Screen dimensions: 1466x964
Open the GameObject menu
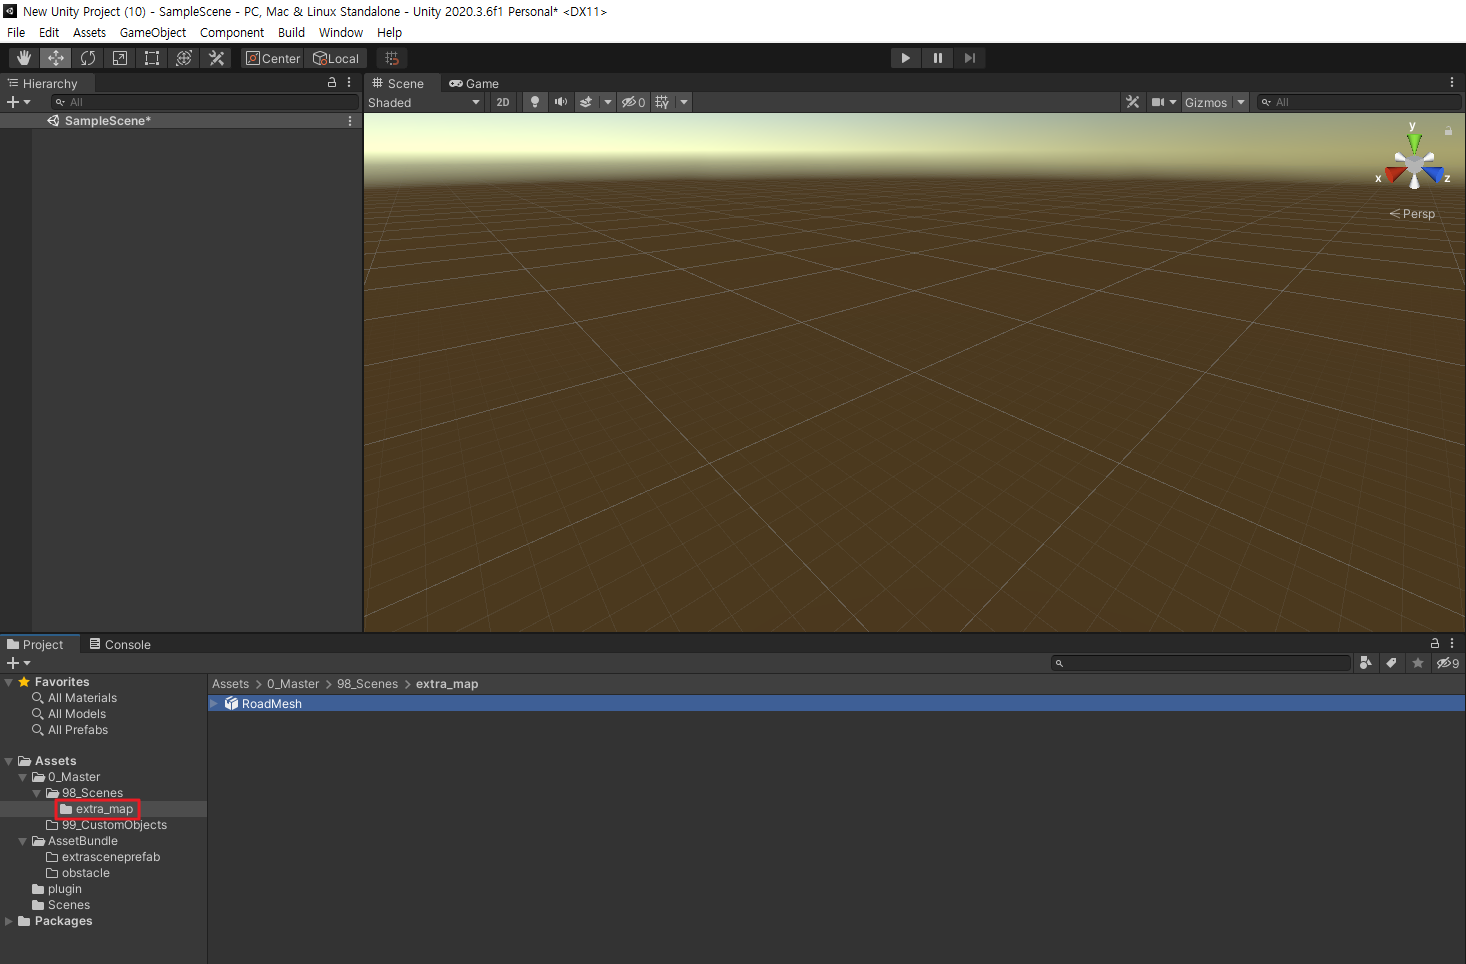(152, 32)
